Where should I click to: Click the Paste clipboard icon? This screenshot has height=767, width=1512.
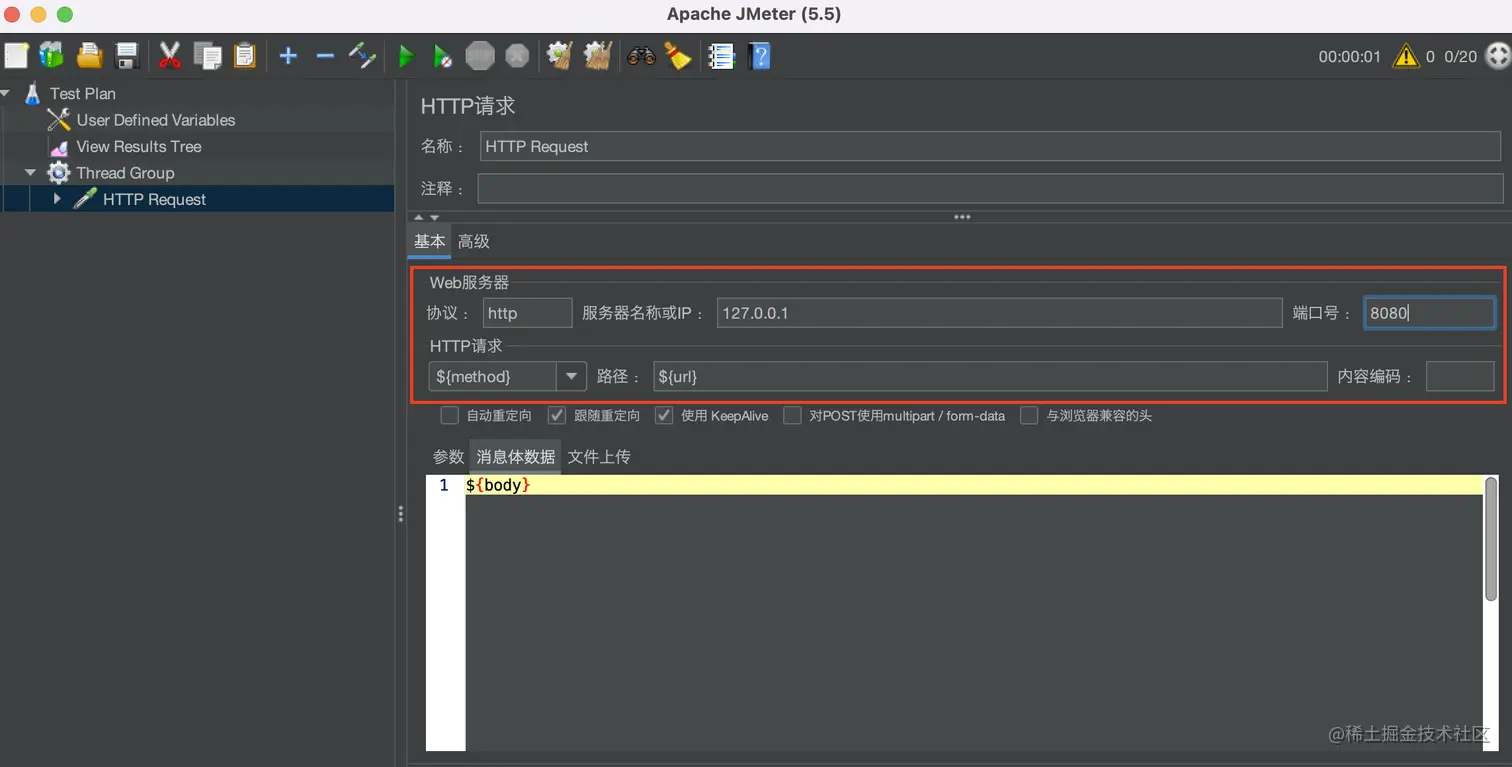click(x=244, y=56)
